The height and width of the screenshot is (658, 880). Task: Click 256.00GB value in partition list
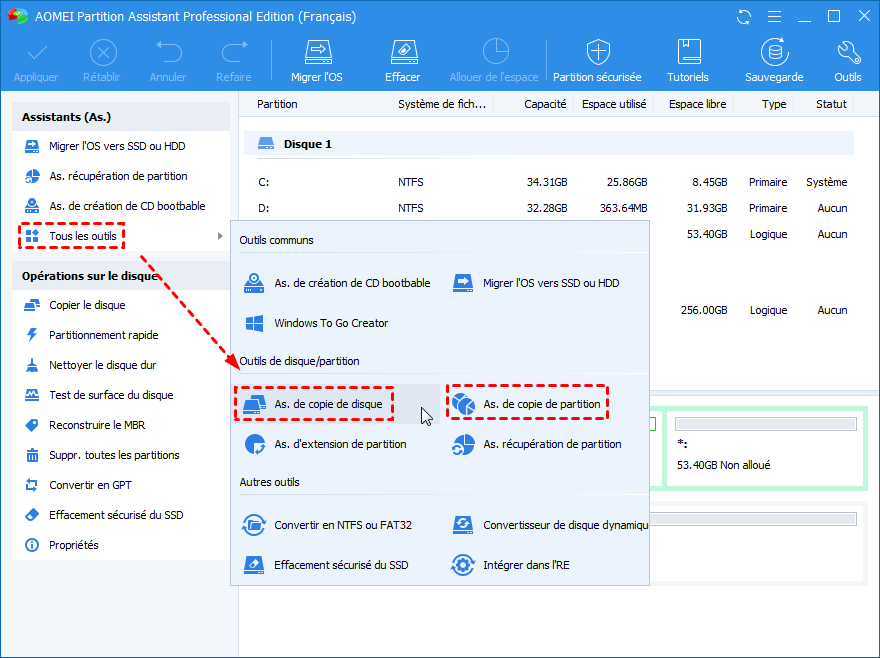(704, 310)
